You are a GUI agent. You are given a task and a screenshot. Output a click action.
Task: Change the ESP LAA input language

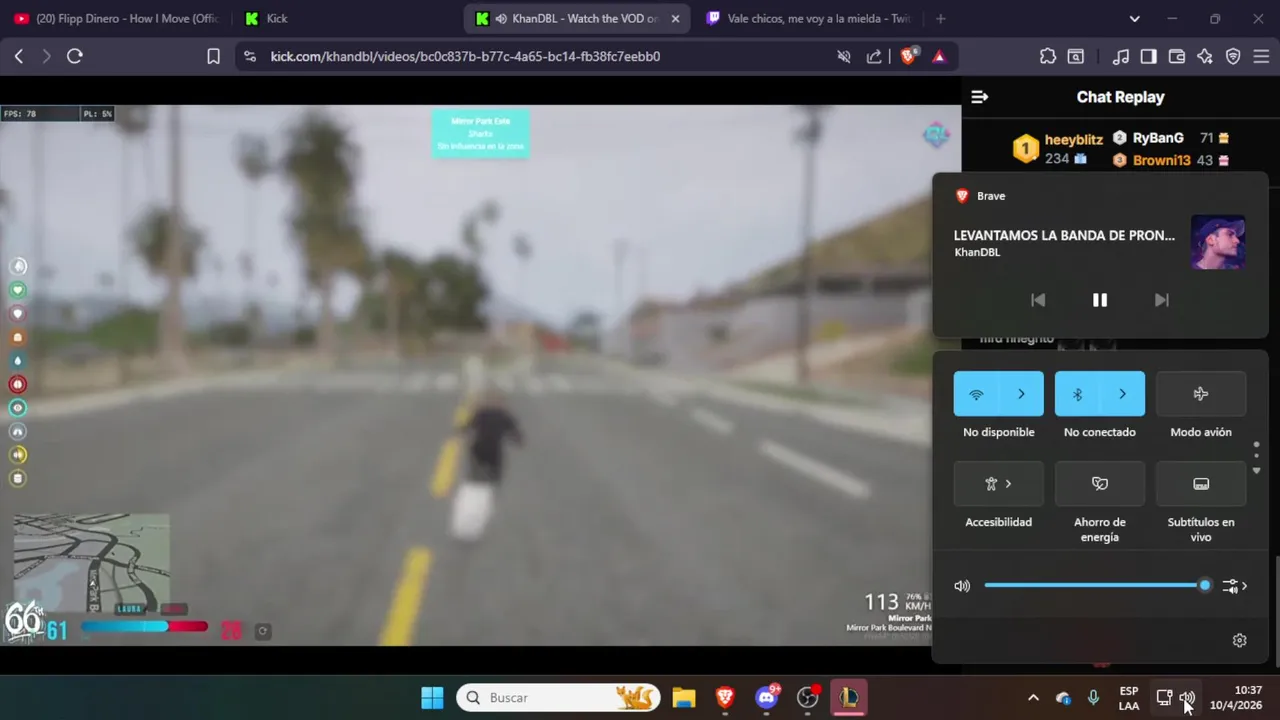pos(1128,698)
